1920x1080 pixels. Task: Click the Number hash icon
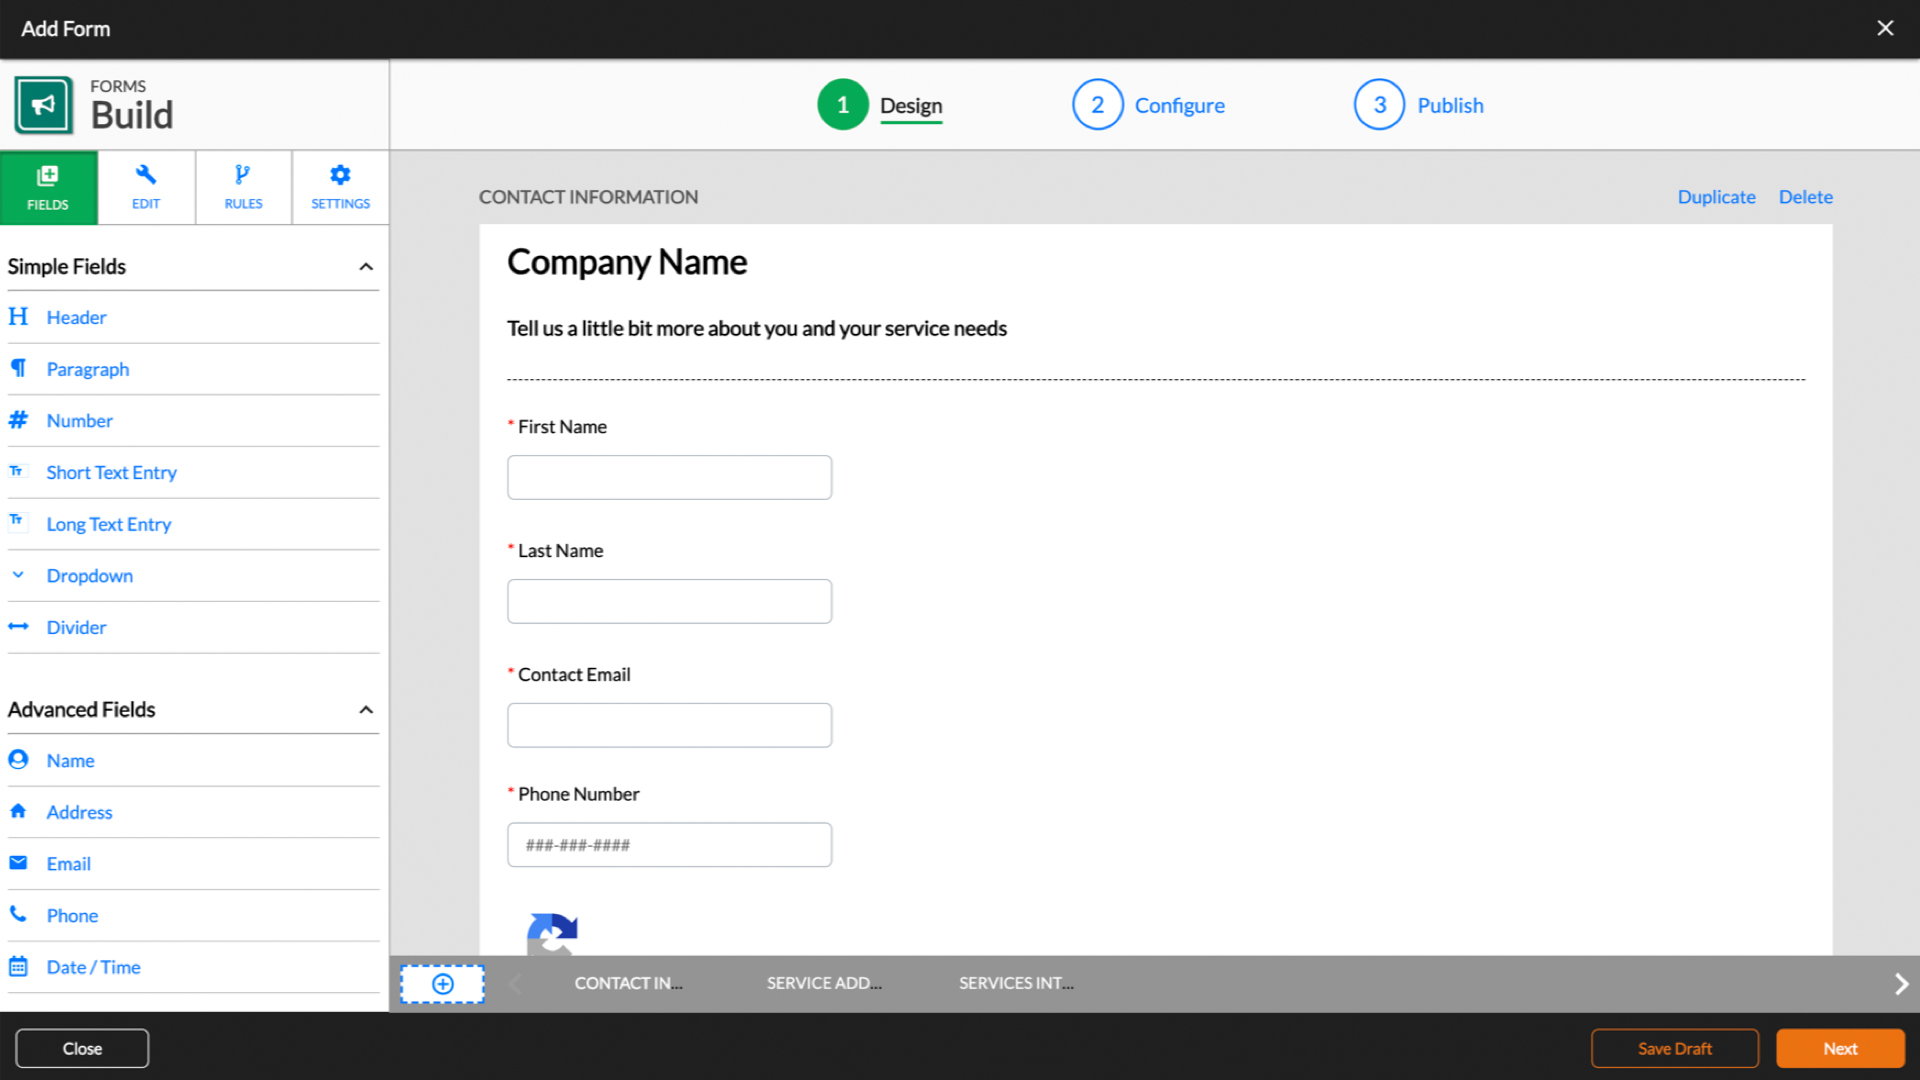[x=18, y=420]
